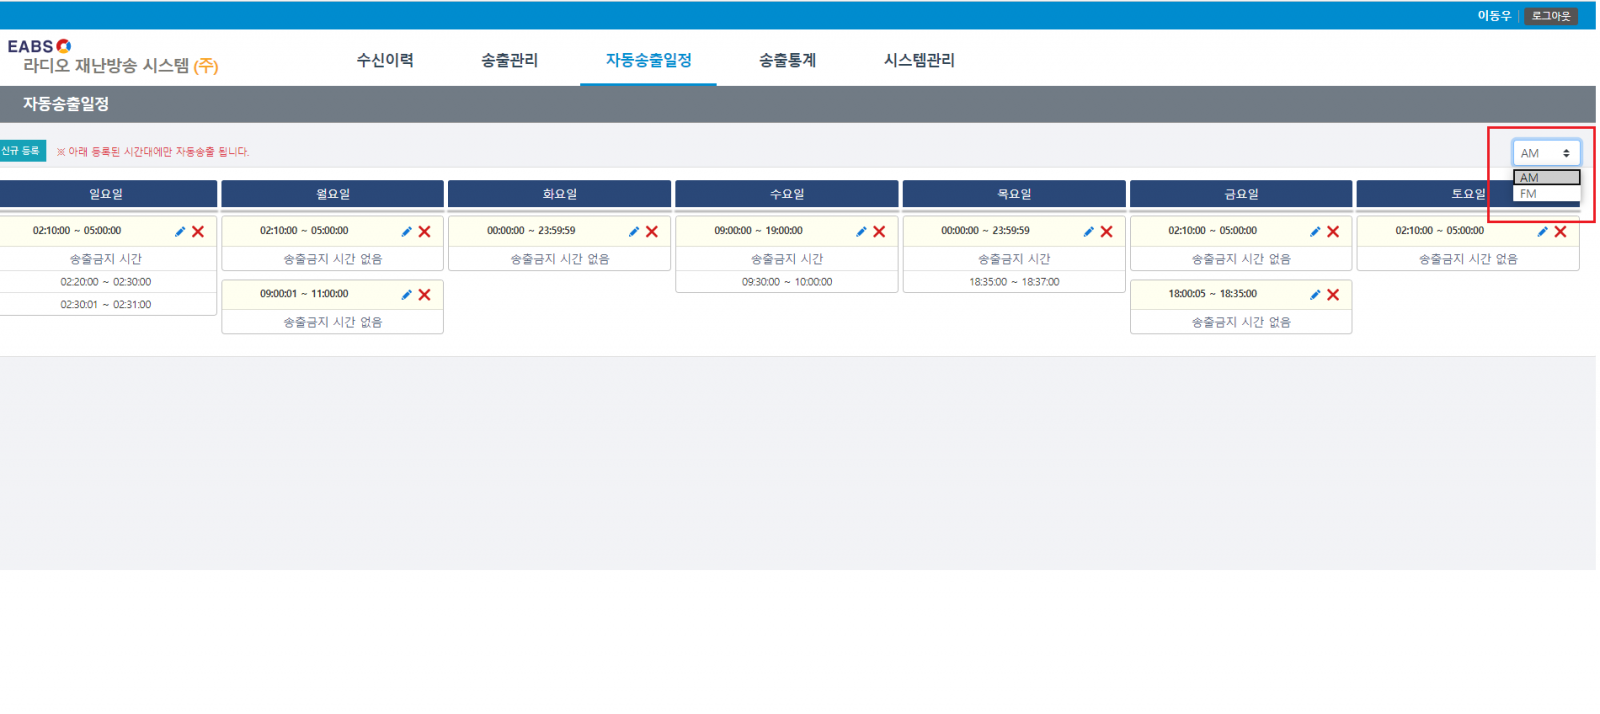Click the EABS logo
This screenshot has height=714, width=1600.
[40, 46]
